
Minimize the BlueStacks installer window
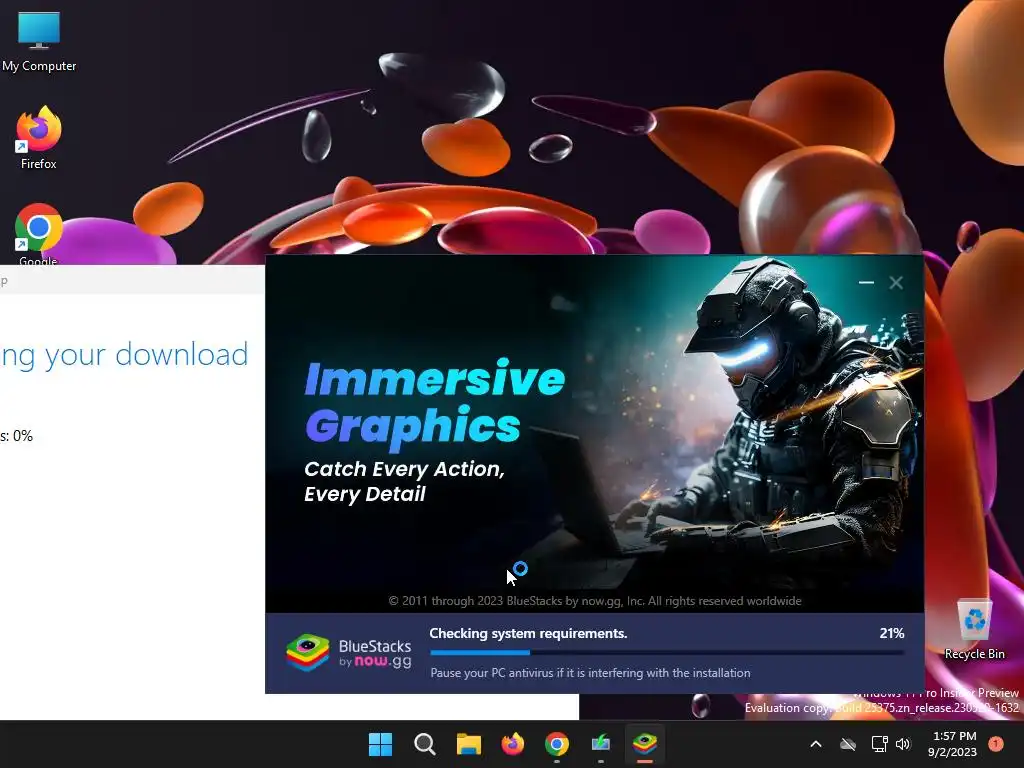tap(866, 282)
